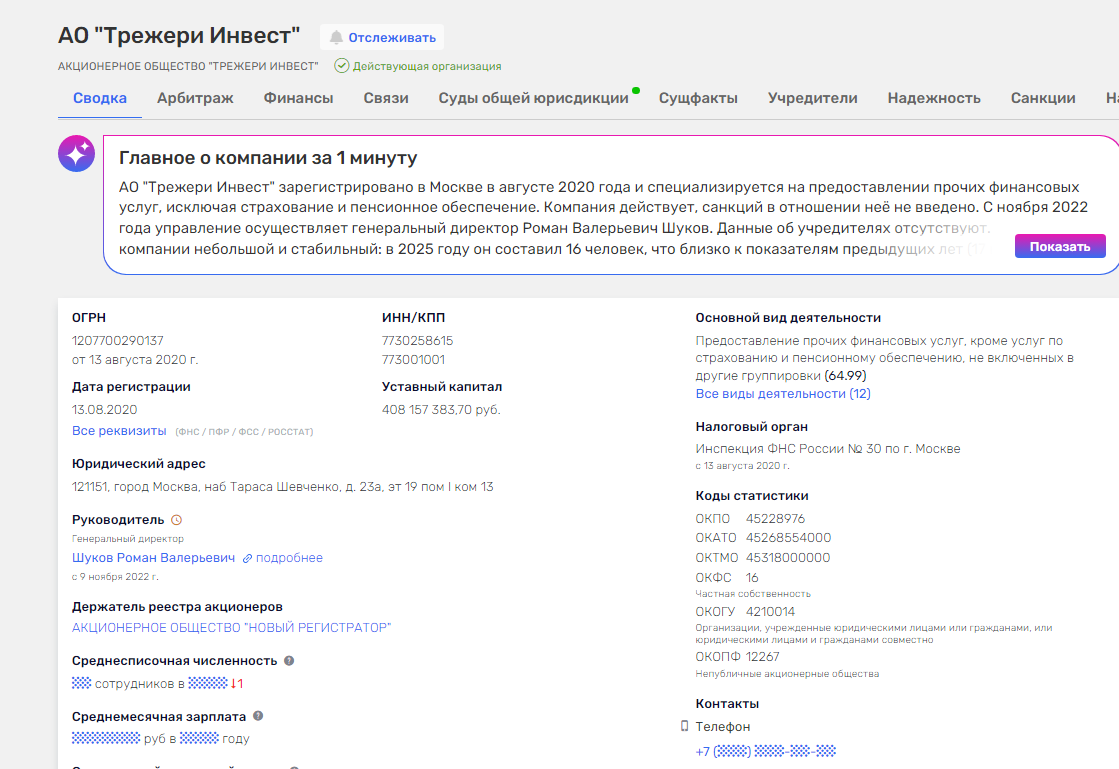Click the purple AI sparkle icon

point(76,153)
